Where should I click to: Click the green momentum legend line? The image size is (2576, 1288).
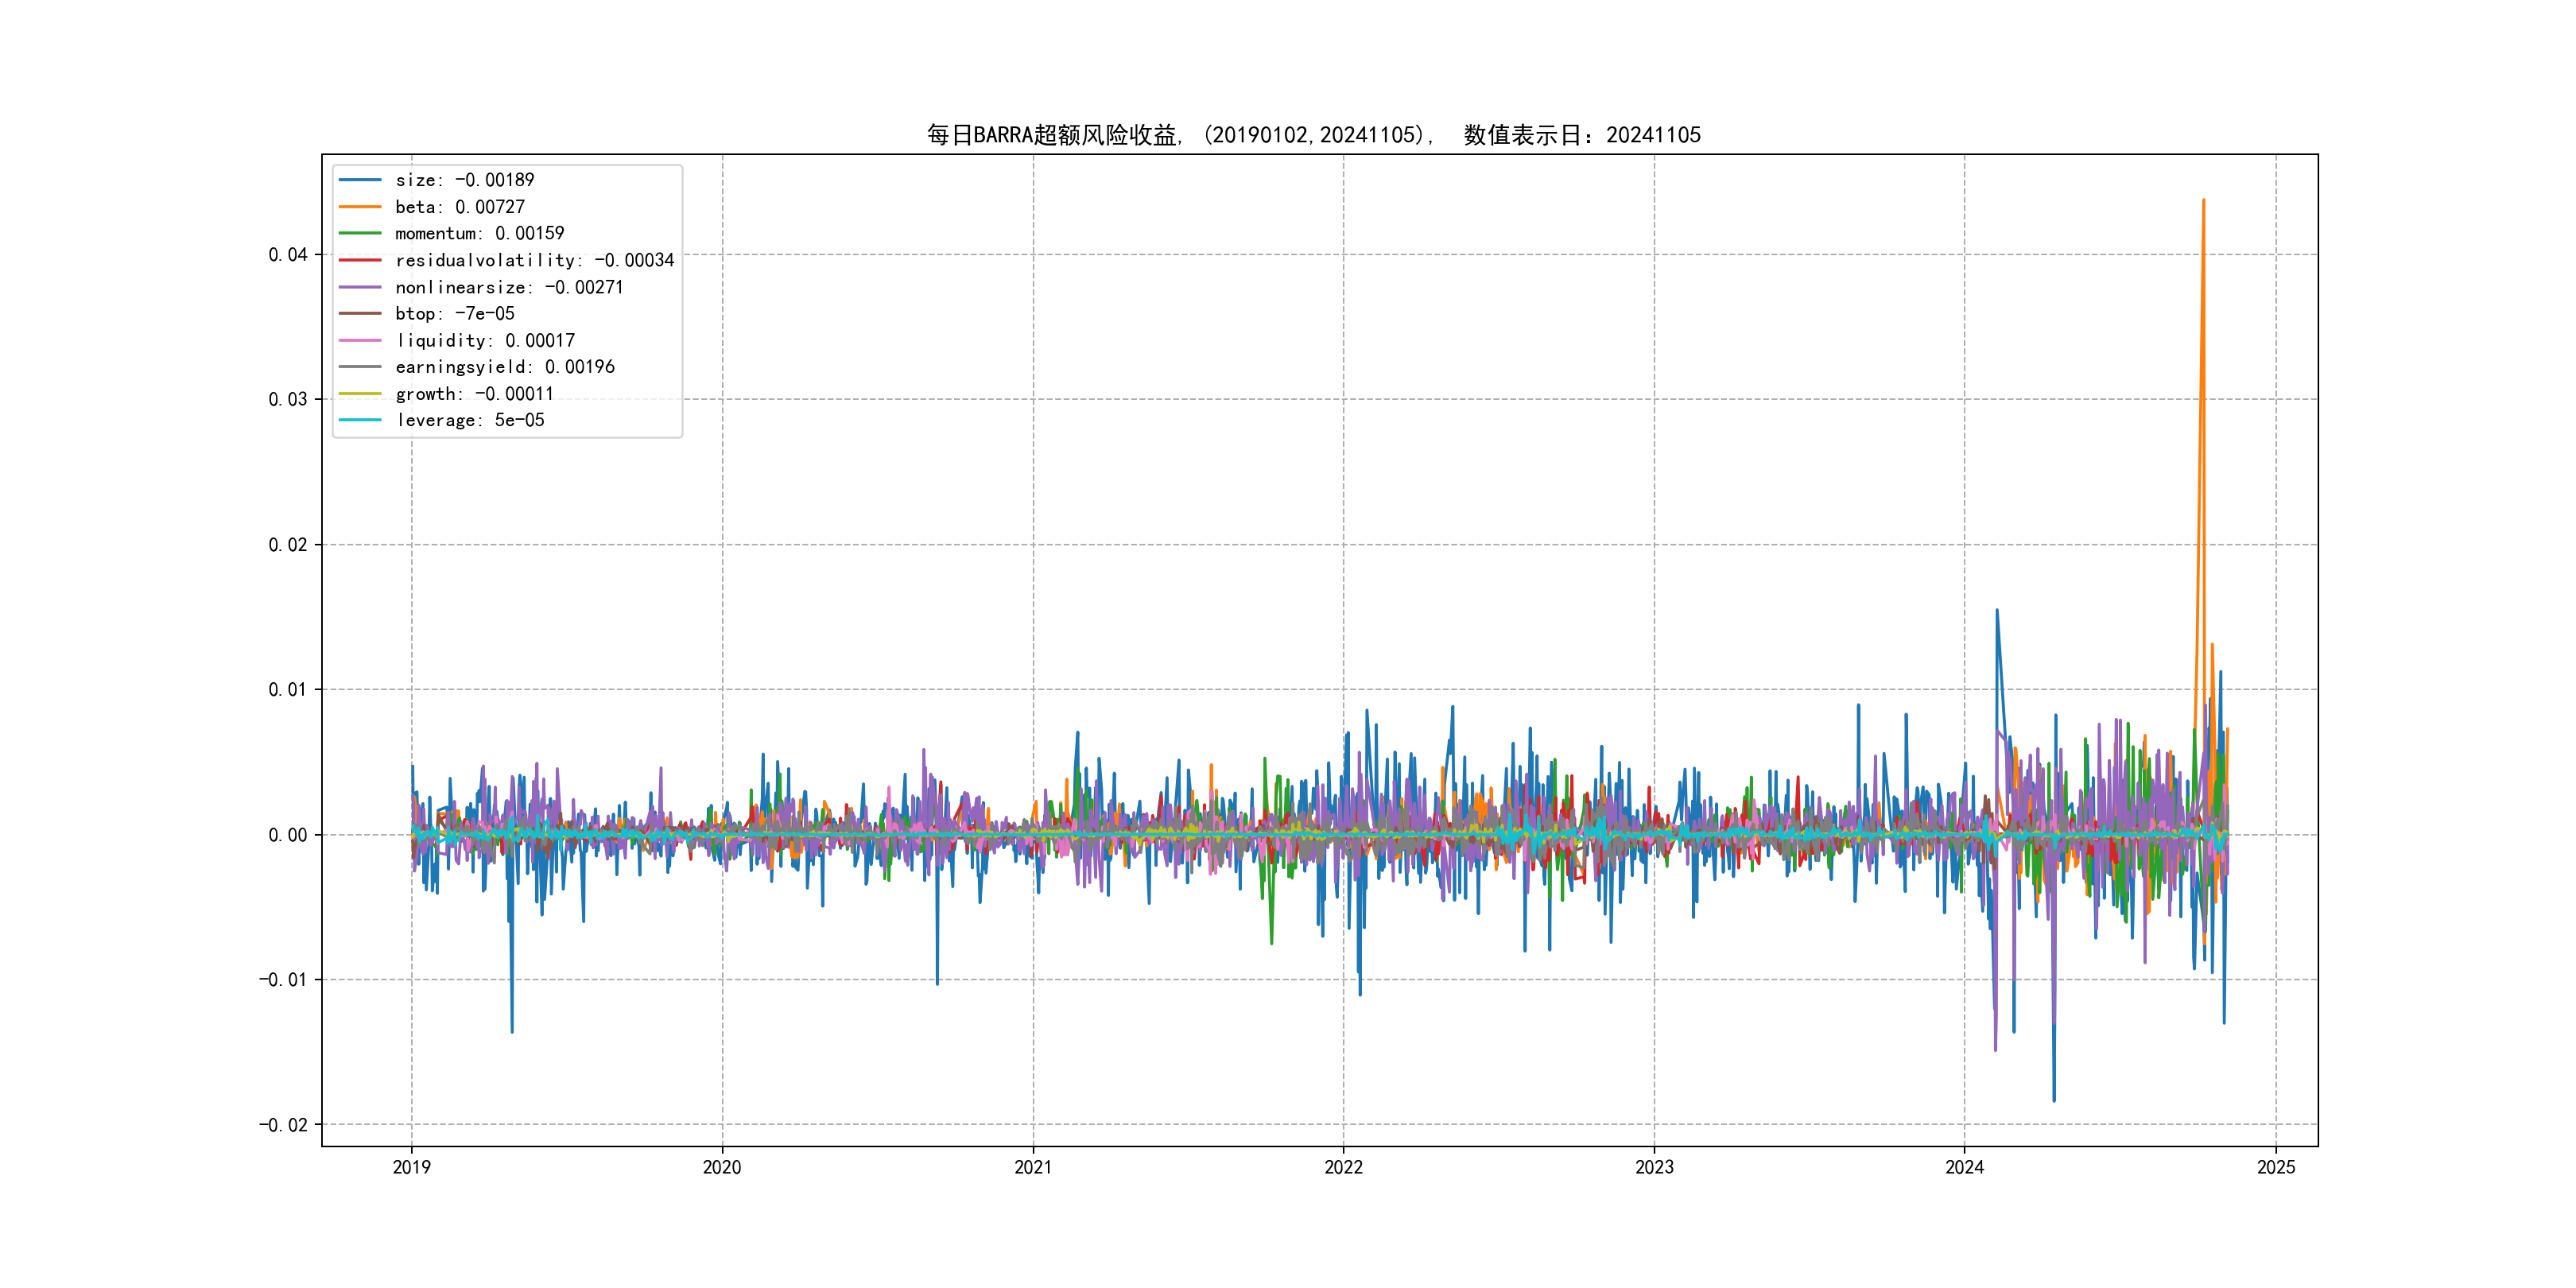[360, 233]
